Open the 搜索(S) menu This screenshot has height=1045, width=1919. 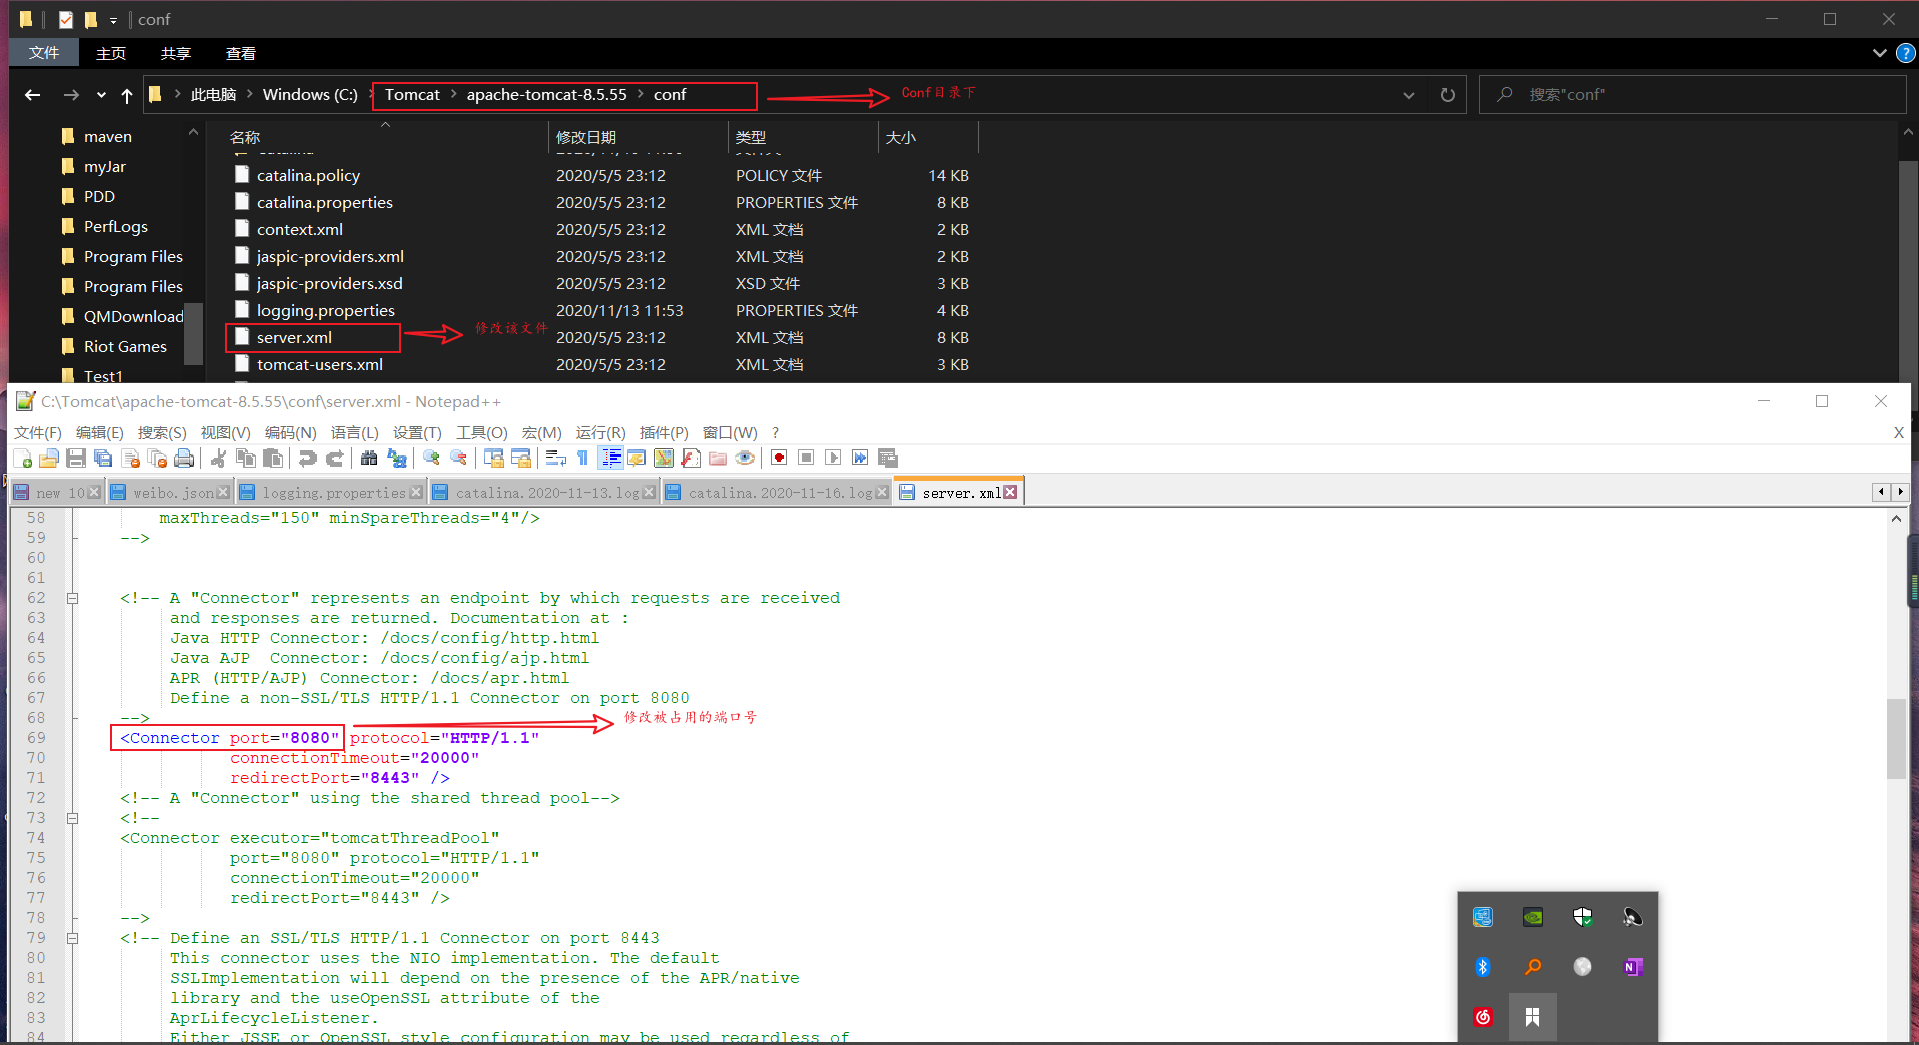(x=162, y=432)
